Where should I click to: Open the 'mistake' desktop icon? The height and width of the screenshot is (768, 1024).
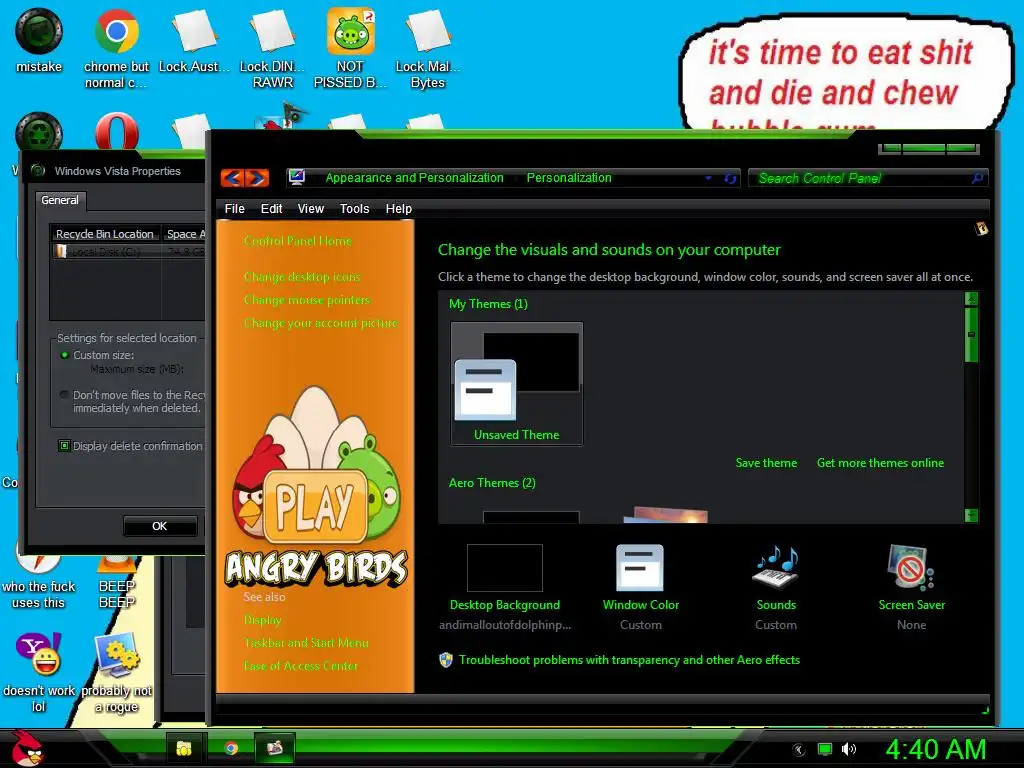pyautogui.click(x=39, y=40)
